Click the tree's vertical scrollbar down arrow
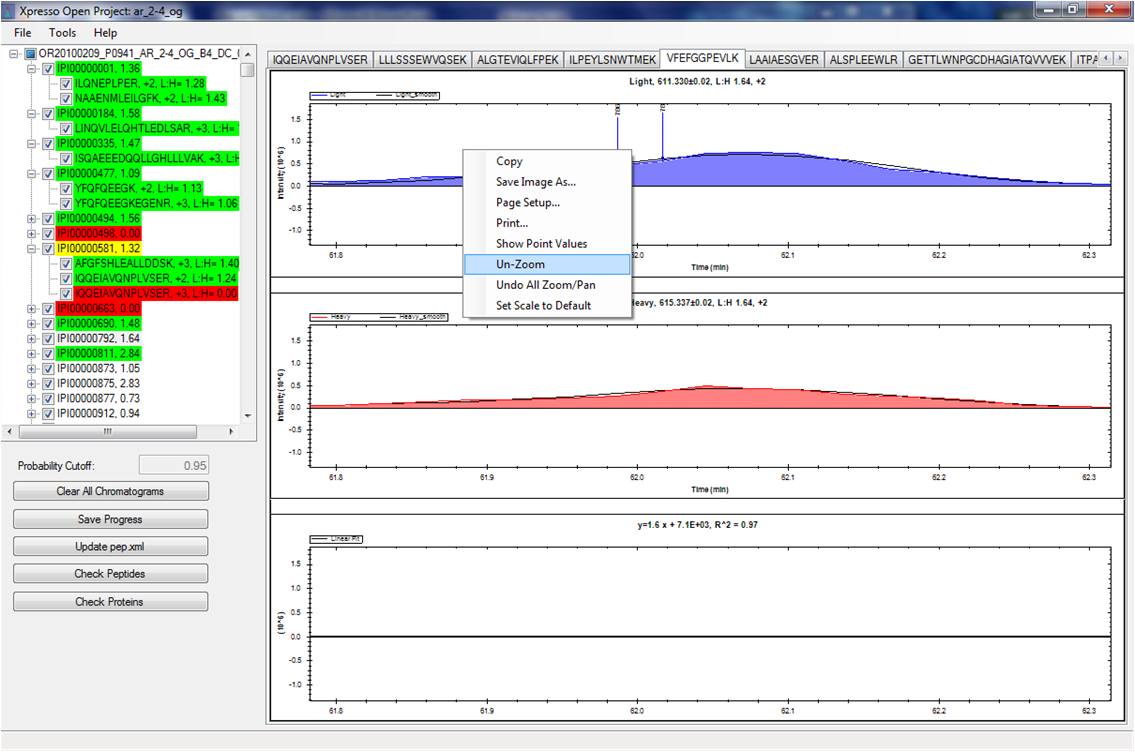Viewport: 1135px width, 752px height. point(250,416)
